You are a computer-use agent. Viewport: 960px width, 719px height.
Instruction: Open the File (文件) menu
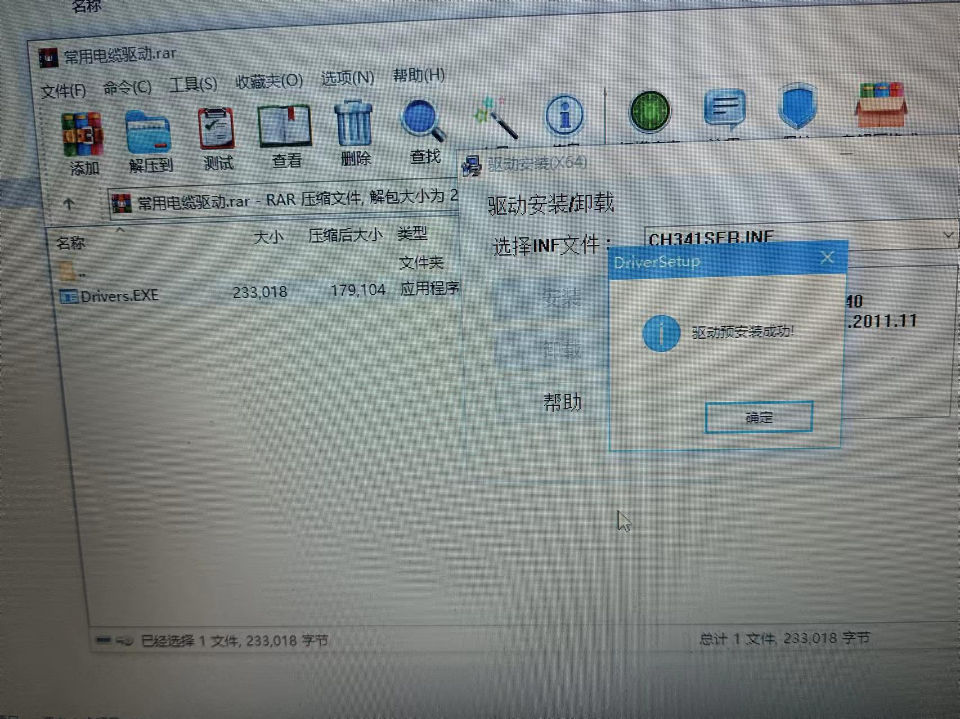coord(63,91)
